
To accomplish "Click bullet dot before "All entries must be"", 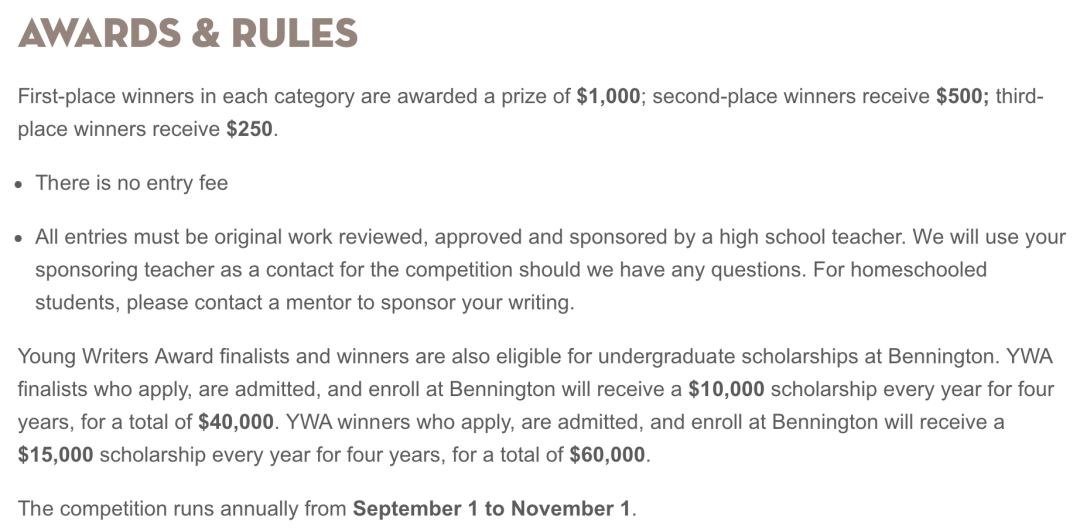I will [x=19, y=238].
